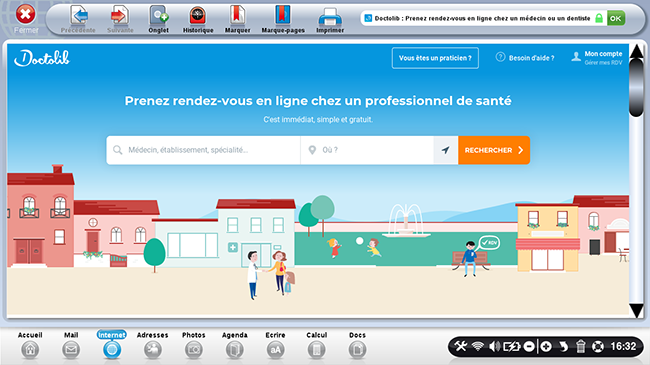The image size is (650, 365).
Task: Click the "Médecin, établissement, spécialité" search field
Action: click(203, 150)
